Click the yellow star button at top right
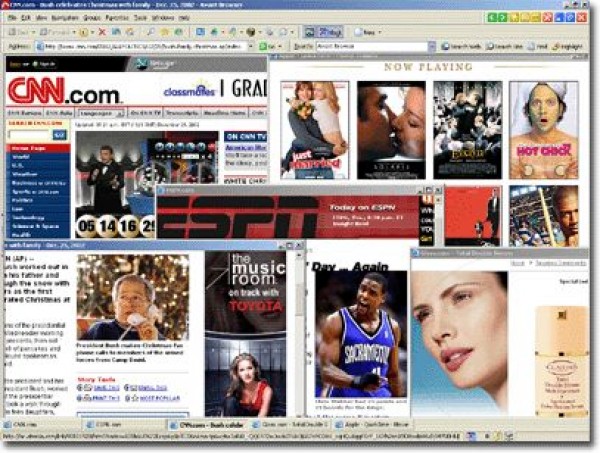The image size is (600, 453). tap(514, 17)
